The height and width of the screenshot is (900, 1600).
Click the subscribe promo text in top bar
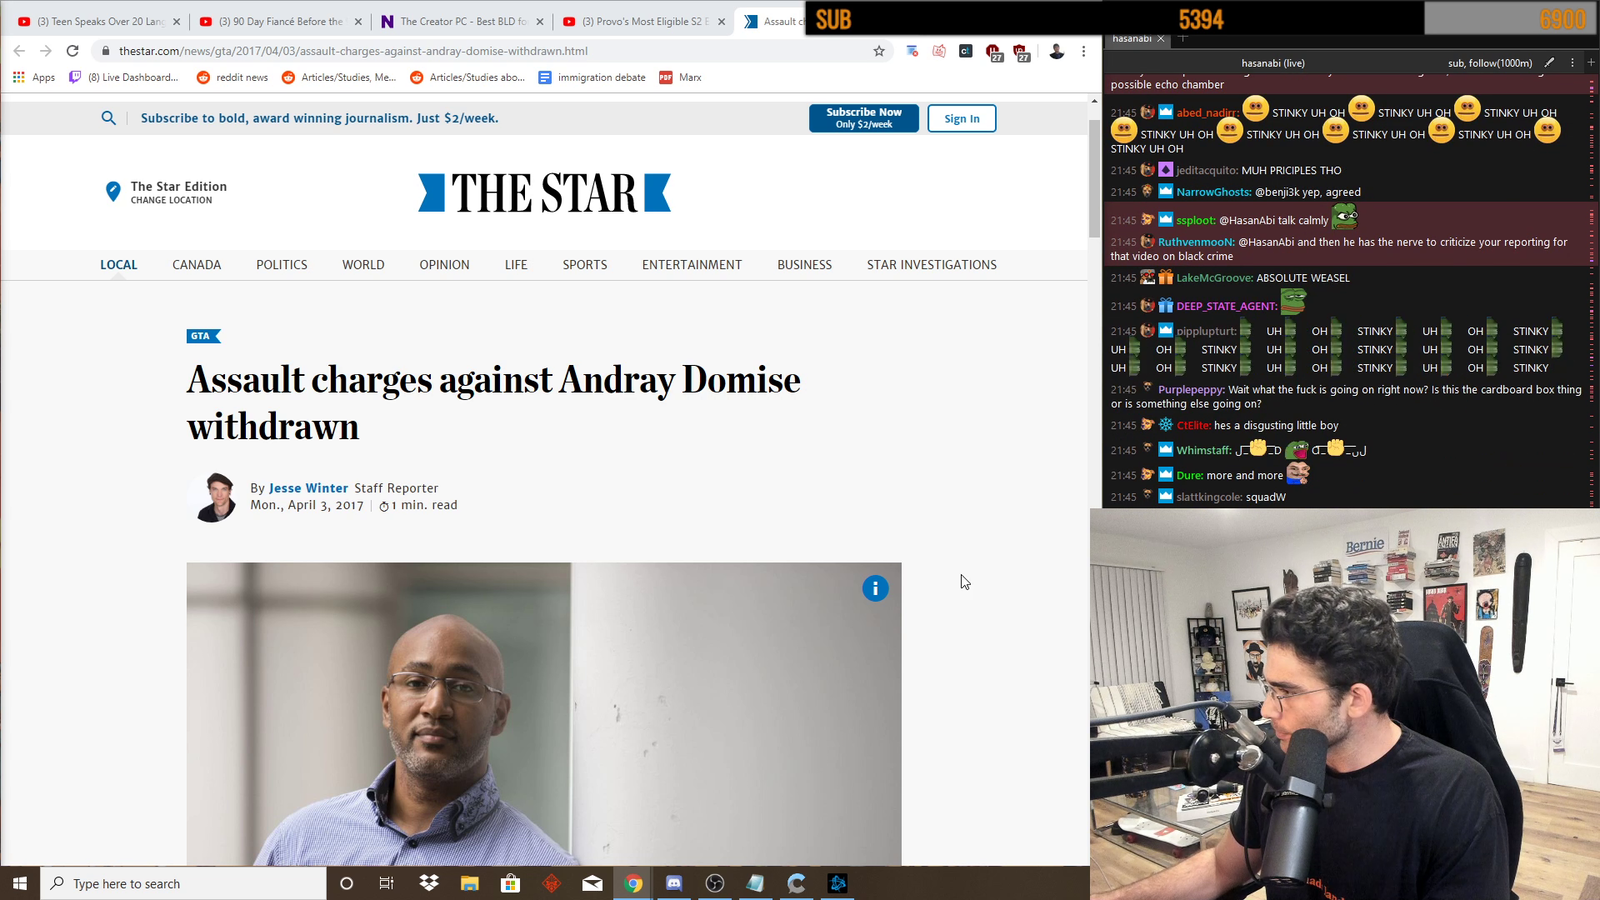coord(320,118)
